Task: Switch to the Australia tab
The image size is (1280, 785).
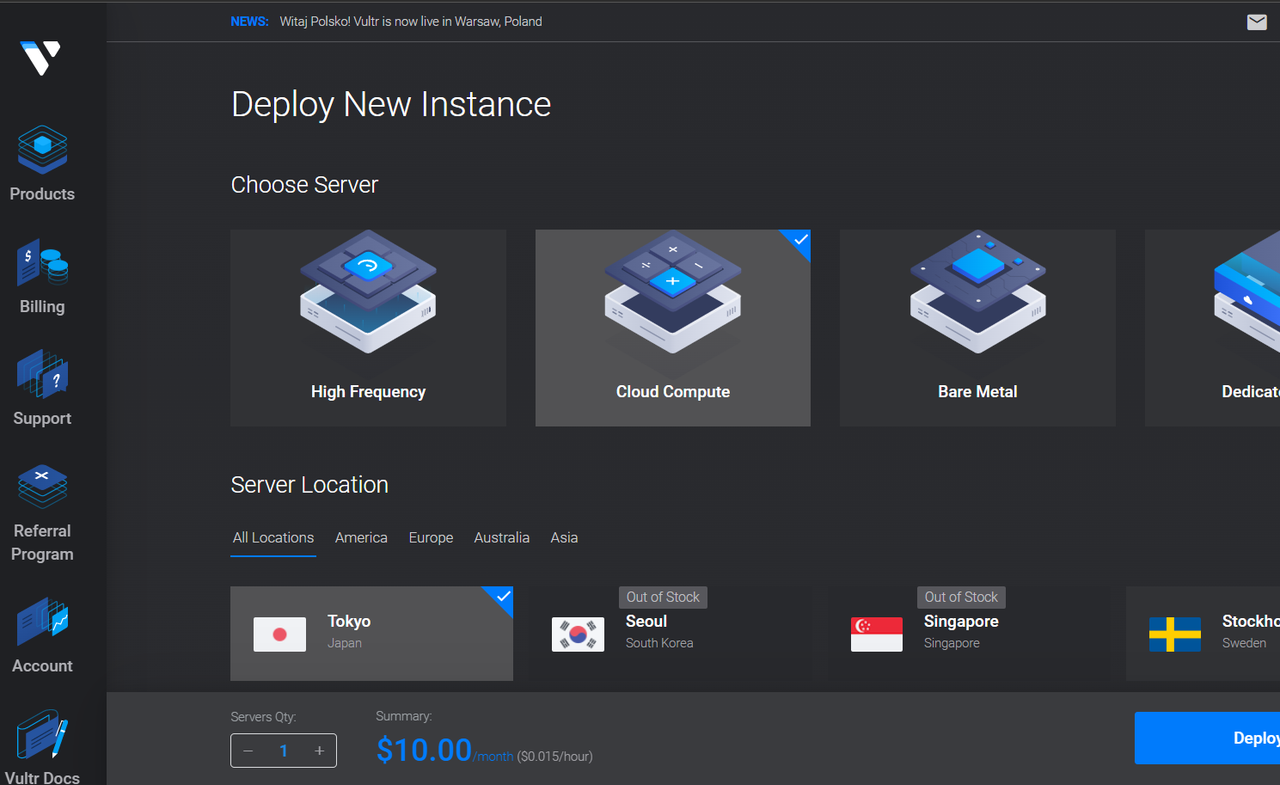Action: point(502,538)
